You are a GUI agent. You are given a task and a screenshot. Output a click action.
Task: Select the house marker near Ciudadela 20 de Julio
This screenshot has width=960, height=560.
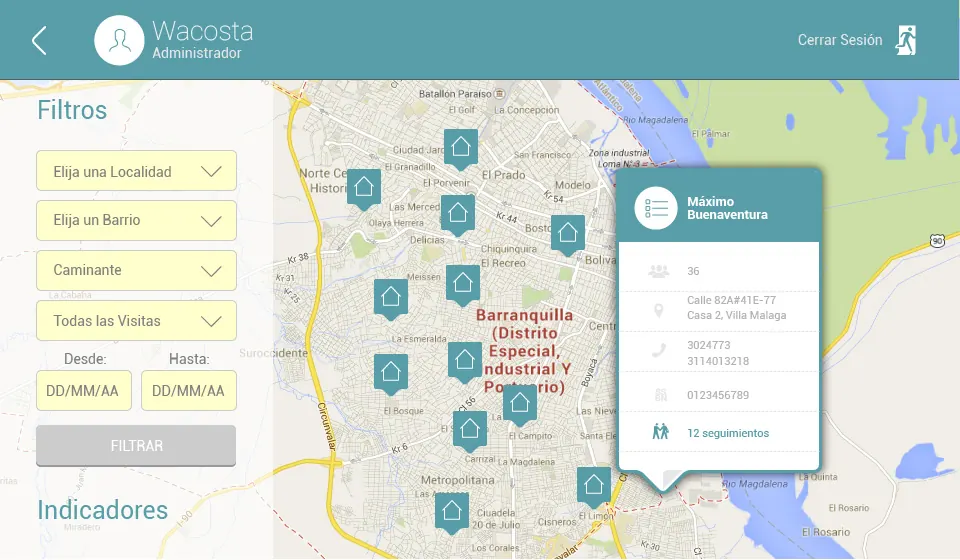tap(452, 512)
